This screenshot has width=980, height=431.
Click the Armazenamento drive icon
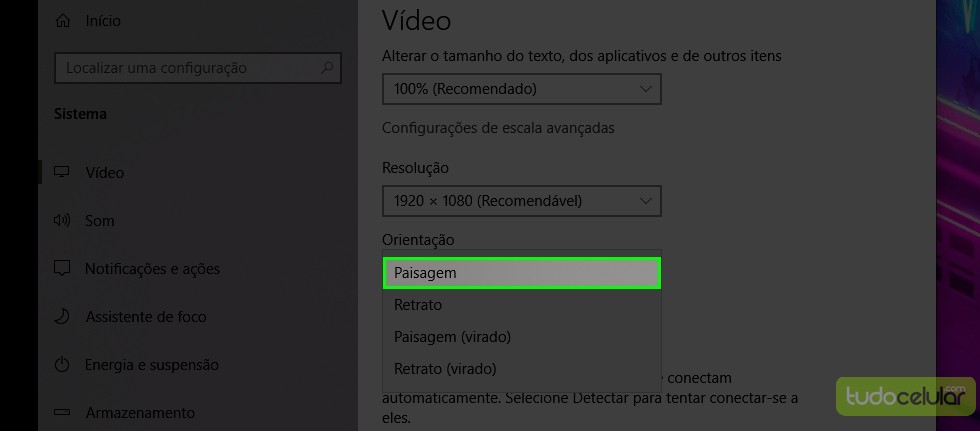63,412
